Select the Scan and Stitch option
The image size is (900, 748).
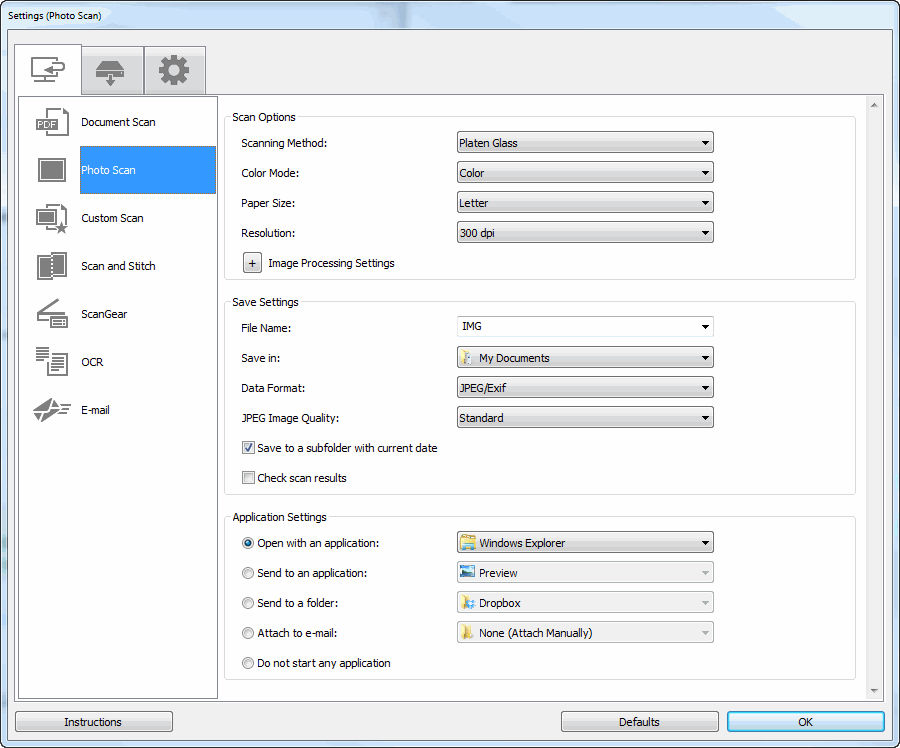pos(118,266)
